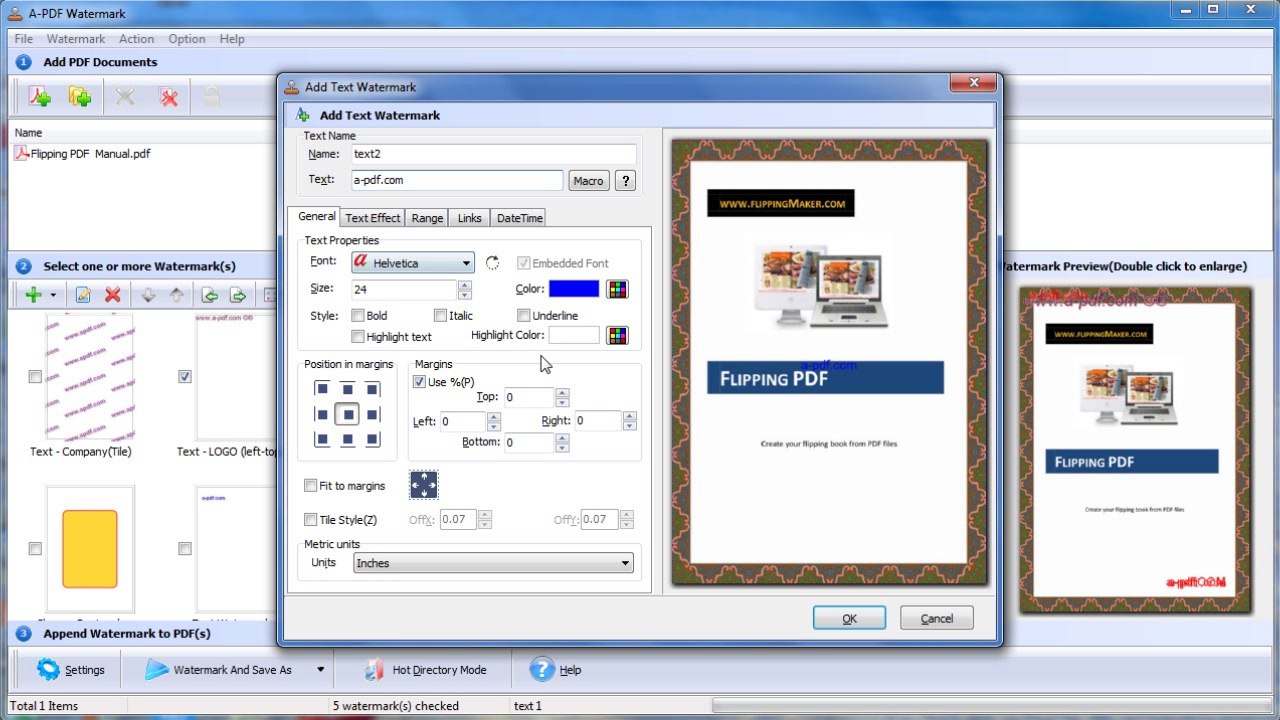Click the padlock security icon in documents toolbar

pyautogui.click(x=212, y=97)
